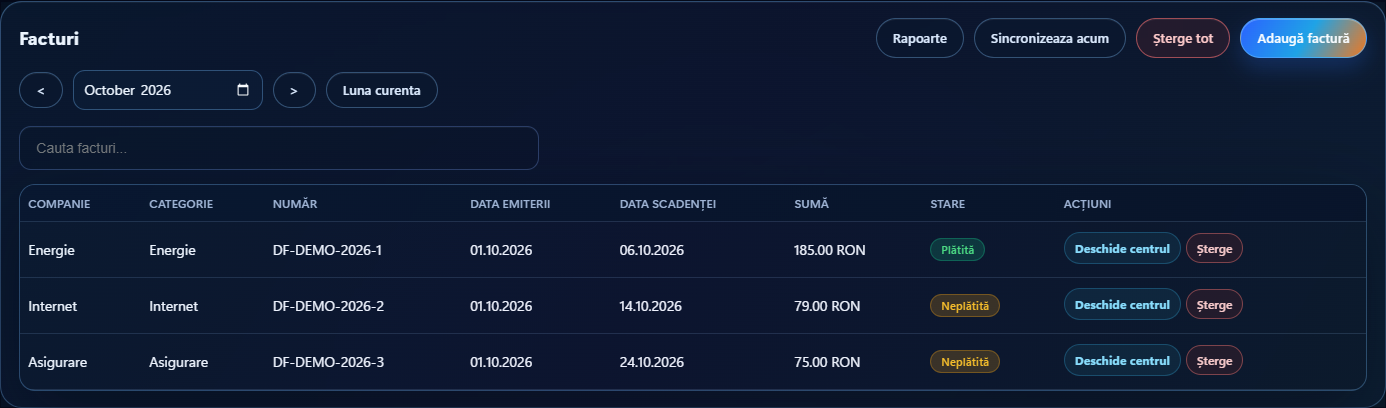
Task: Click the NUMĂR column header
Action: tap(295, 204)
